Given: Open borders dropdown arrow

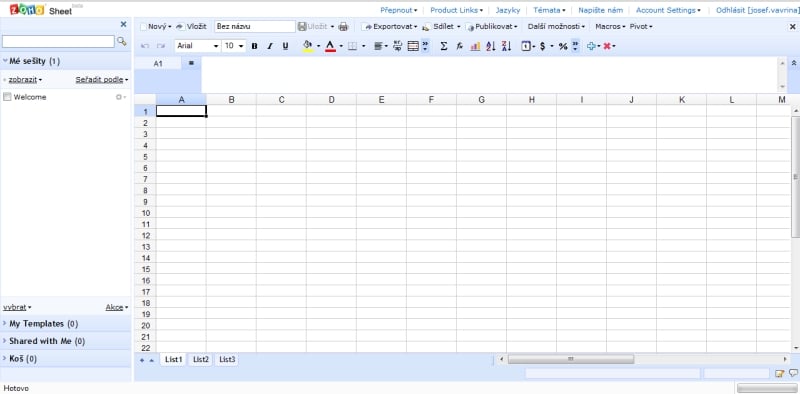Looking at the screenshot, I should coord(363,46).
